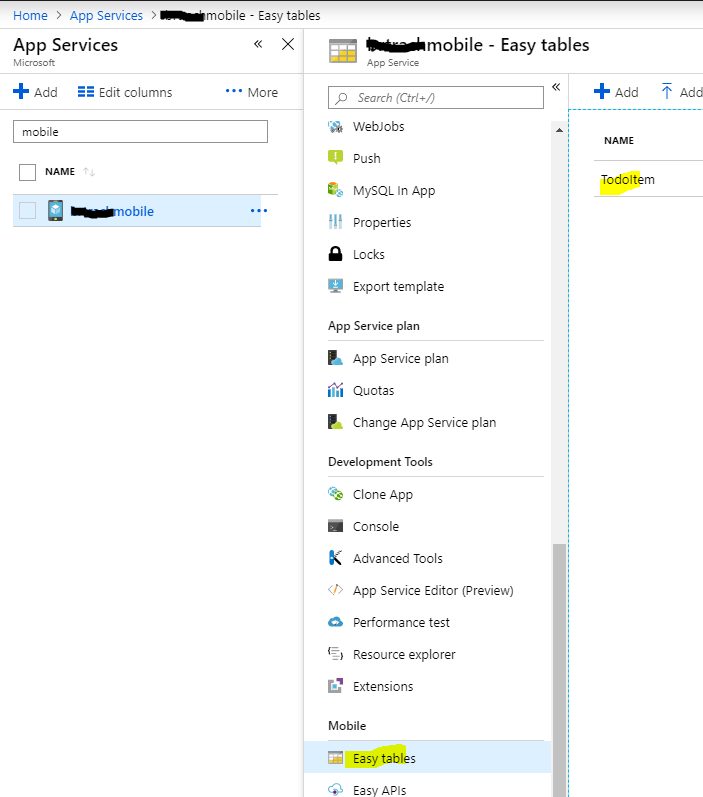Click the scrollbar up arrow
The height and width of the screenshot is (797, 703).
pyautogui.click(x=559, y=130)
